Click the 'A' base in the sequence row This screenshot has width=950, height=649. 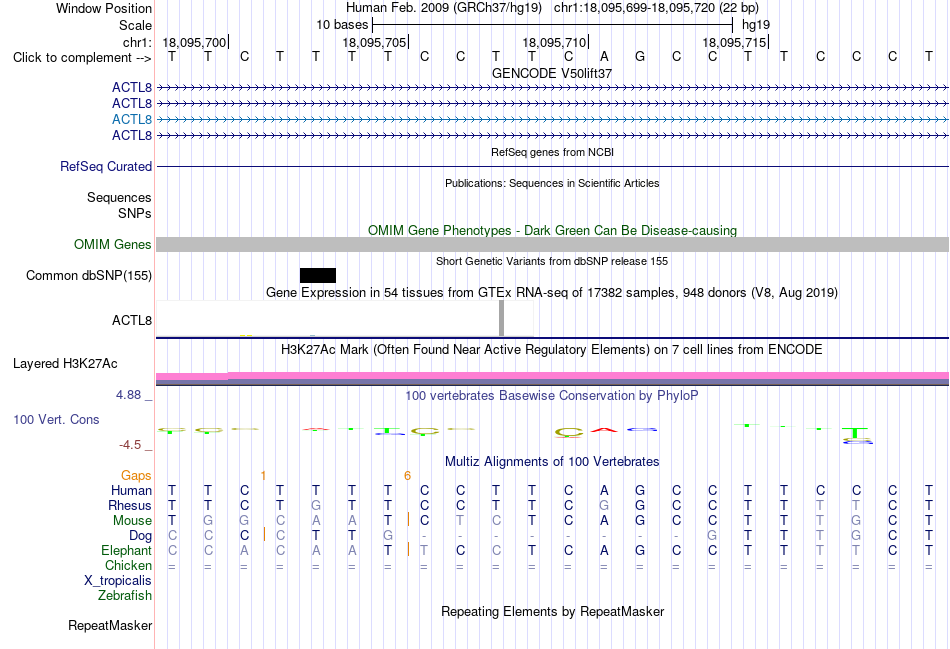(x=604, y=57)
